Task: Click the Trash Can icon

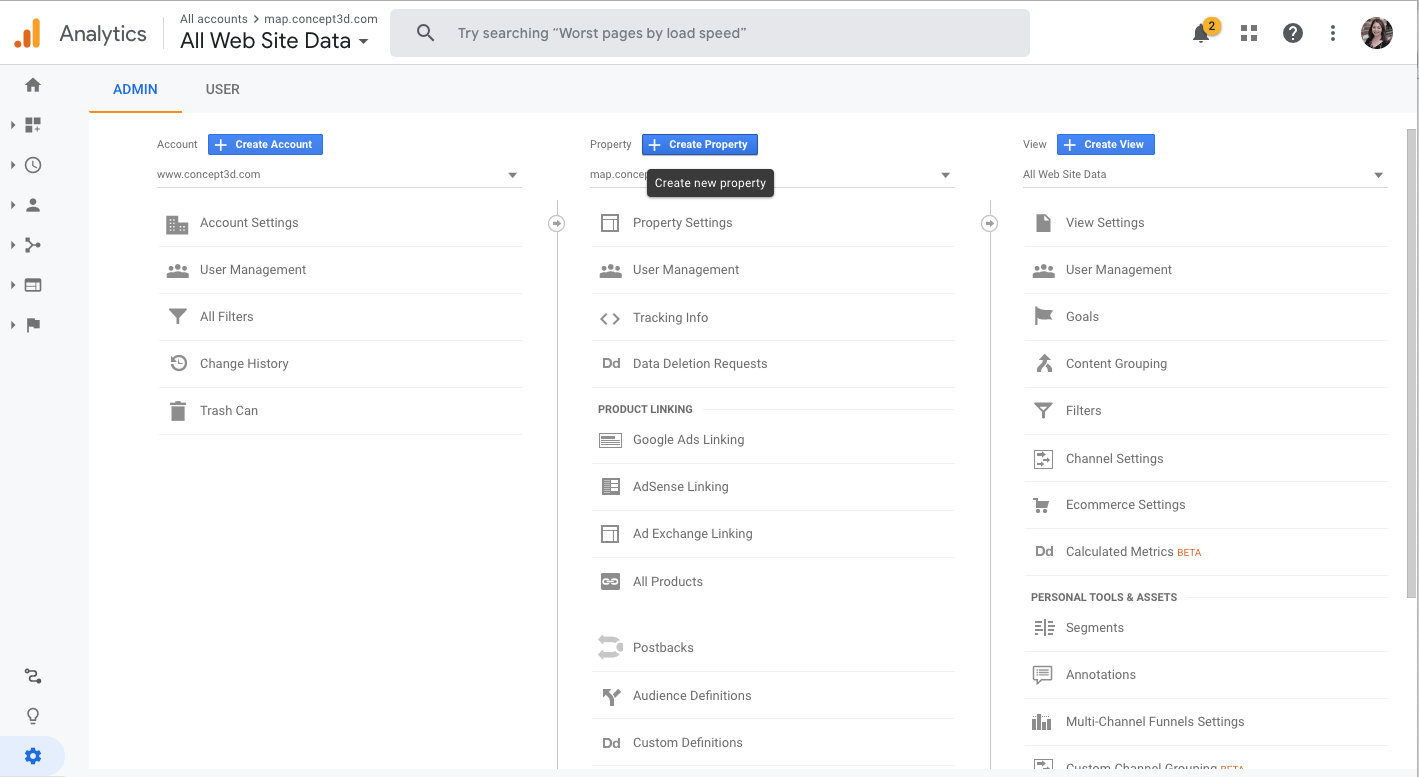Action: 177,411
